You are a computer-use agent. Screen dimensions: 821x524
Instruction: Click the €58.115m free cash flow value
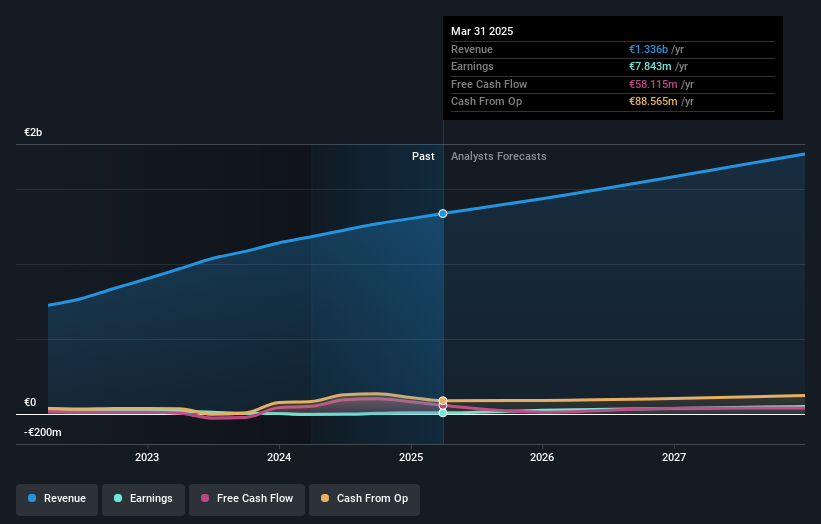coord(653,84)
